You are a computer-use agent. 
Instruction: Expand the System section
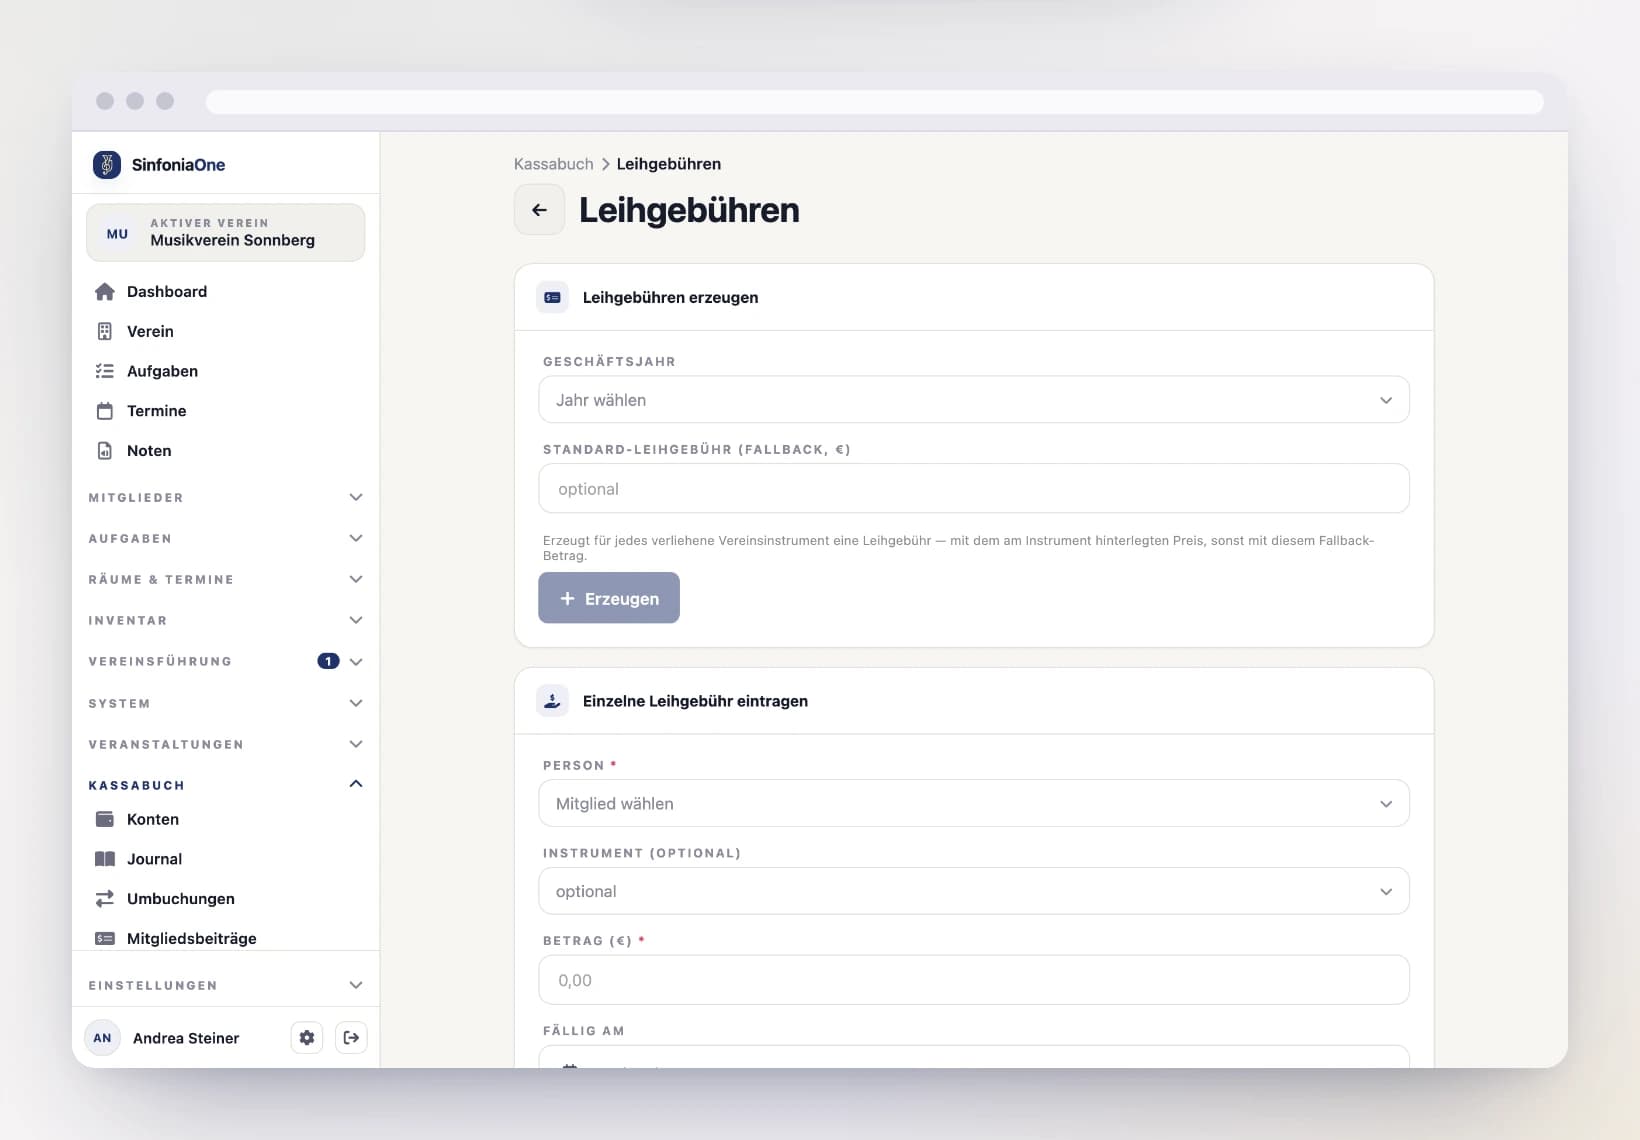[x=226, y=703]
